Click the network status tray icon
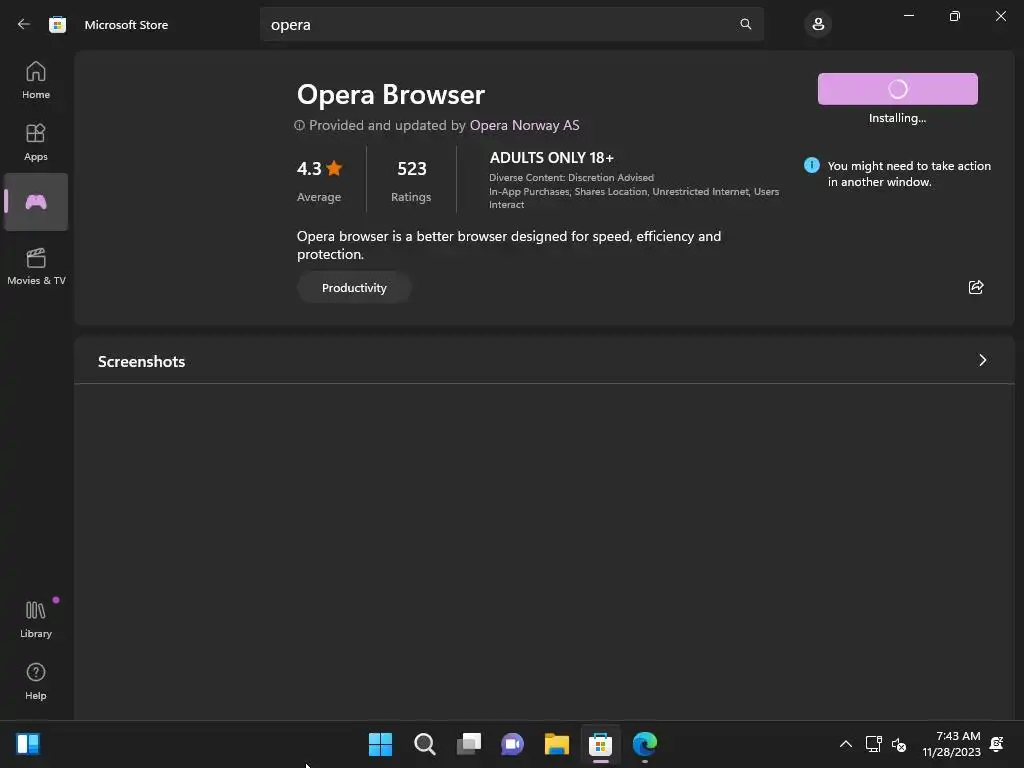 pos(873,744)
